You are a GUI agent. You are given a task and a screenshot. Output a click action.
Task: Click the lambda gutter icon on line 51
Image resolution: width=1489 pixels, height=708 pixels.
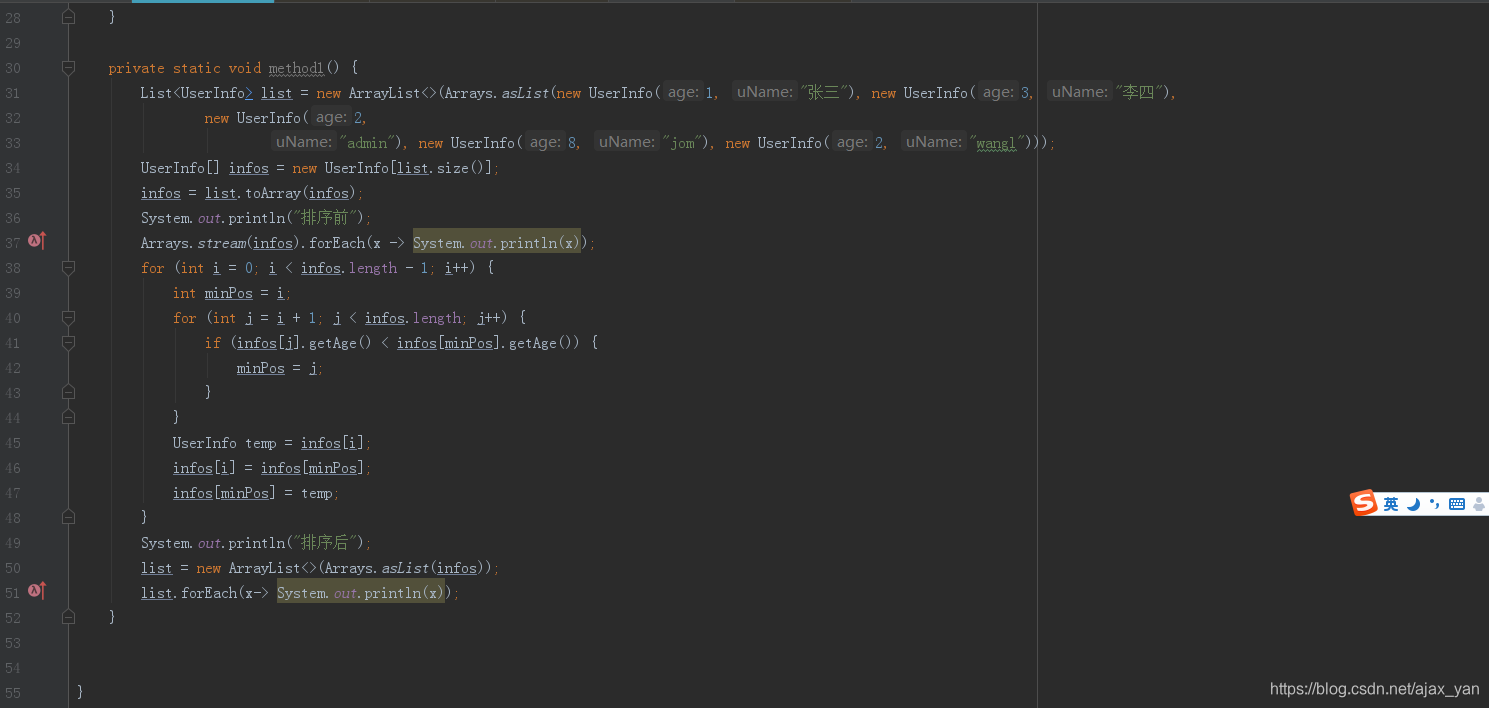click(x=36, y=591)
